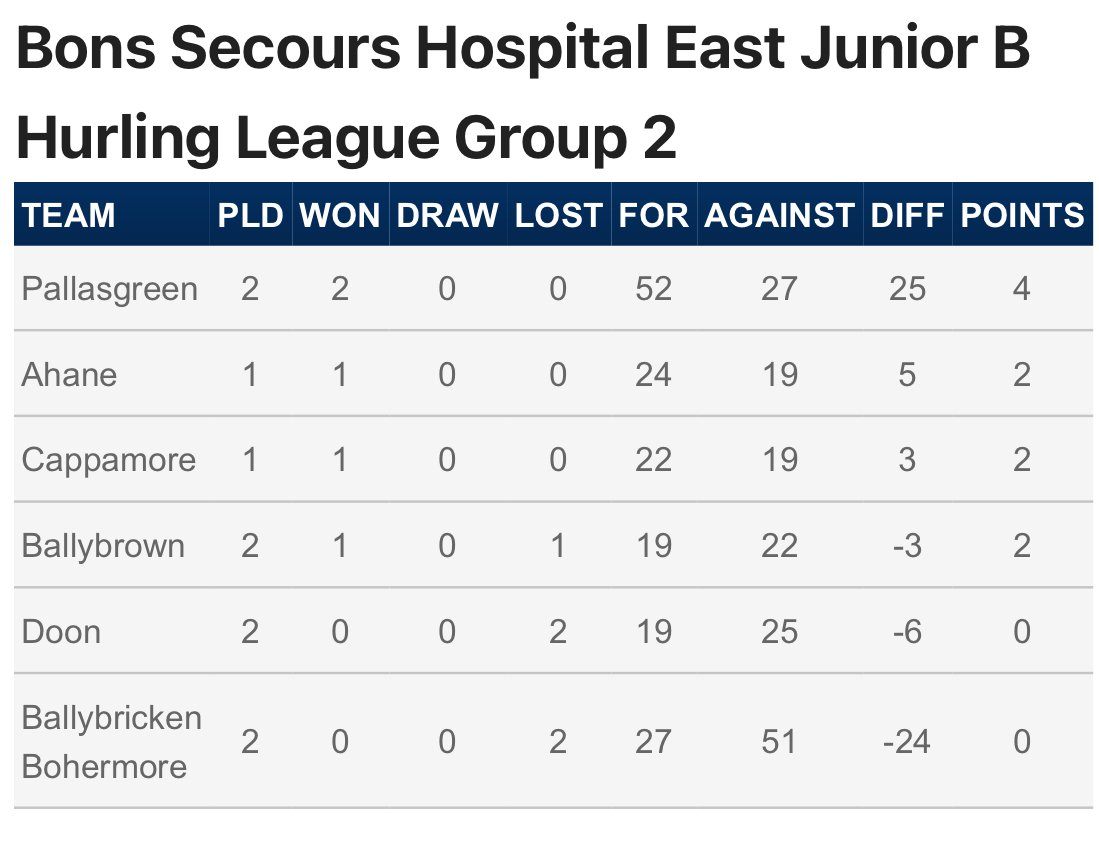Select the DIFF column header

[907, 214]
